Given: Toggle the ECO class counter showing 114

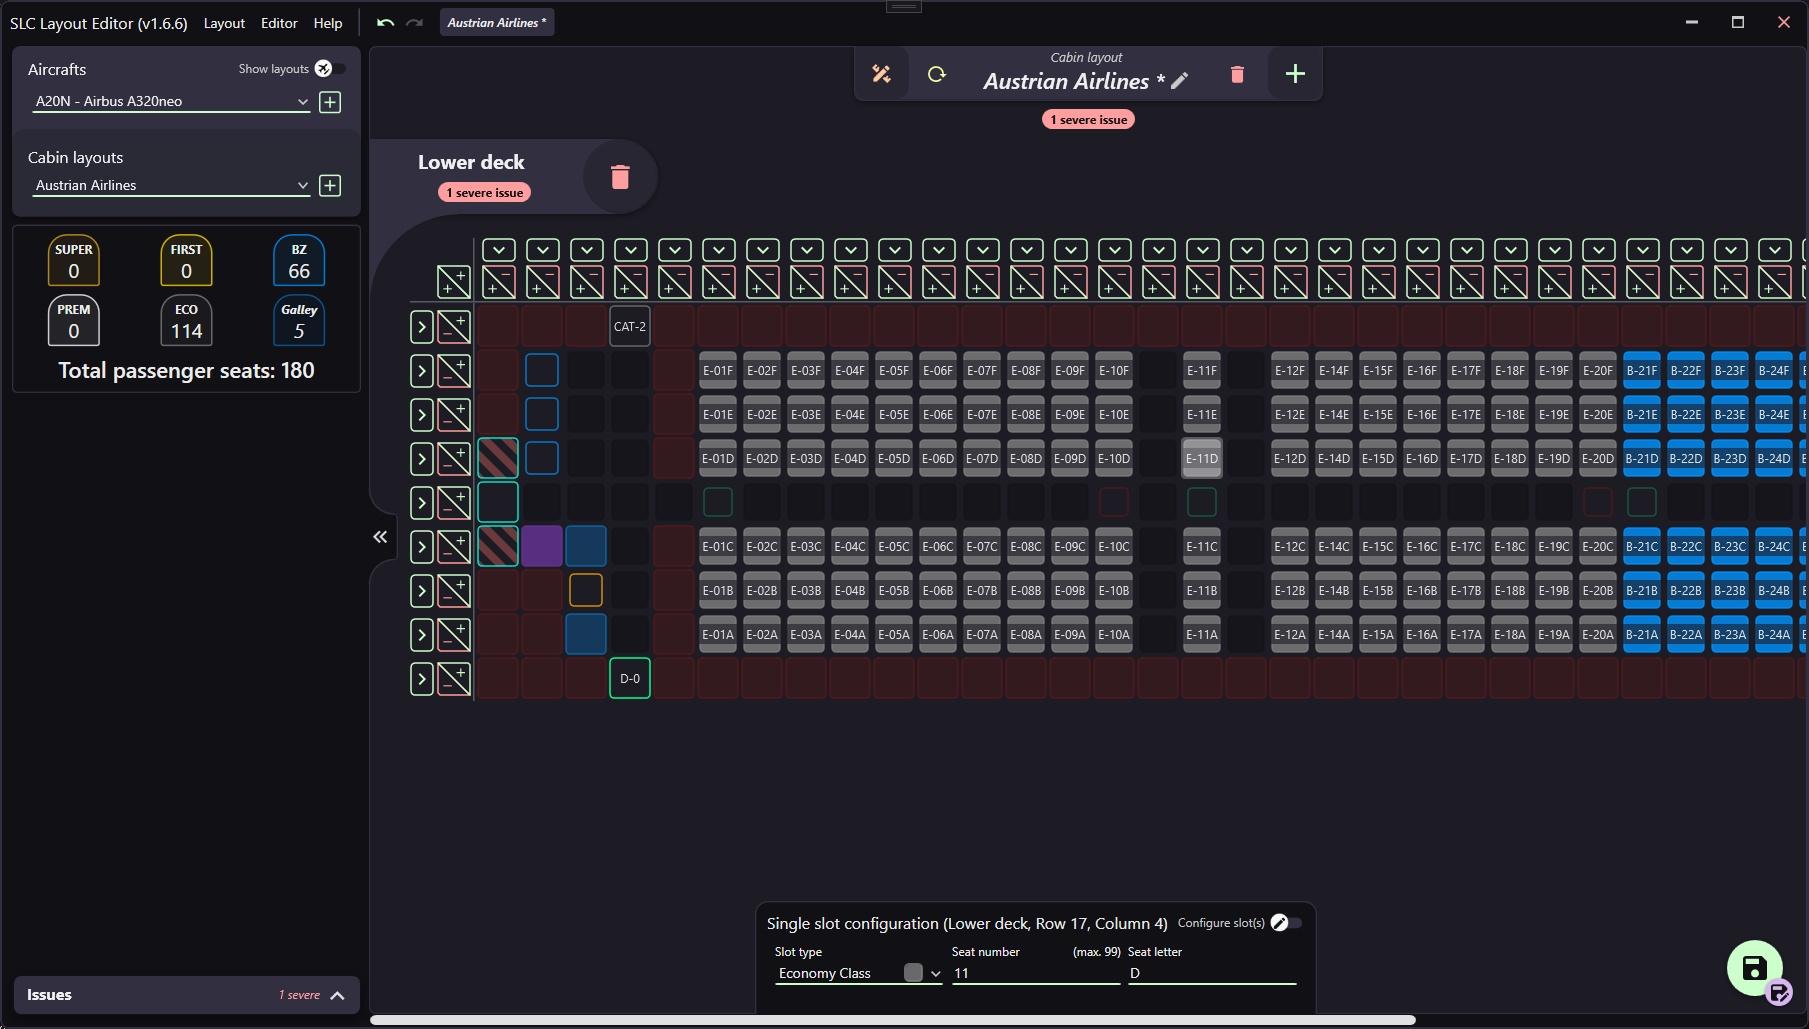Looking at the screenshot, I should (x=186, y=320).
